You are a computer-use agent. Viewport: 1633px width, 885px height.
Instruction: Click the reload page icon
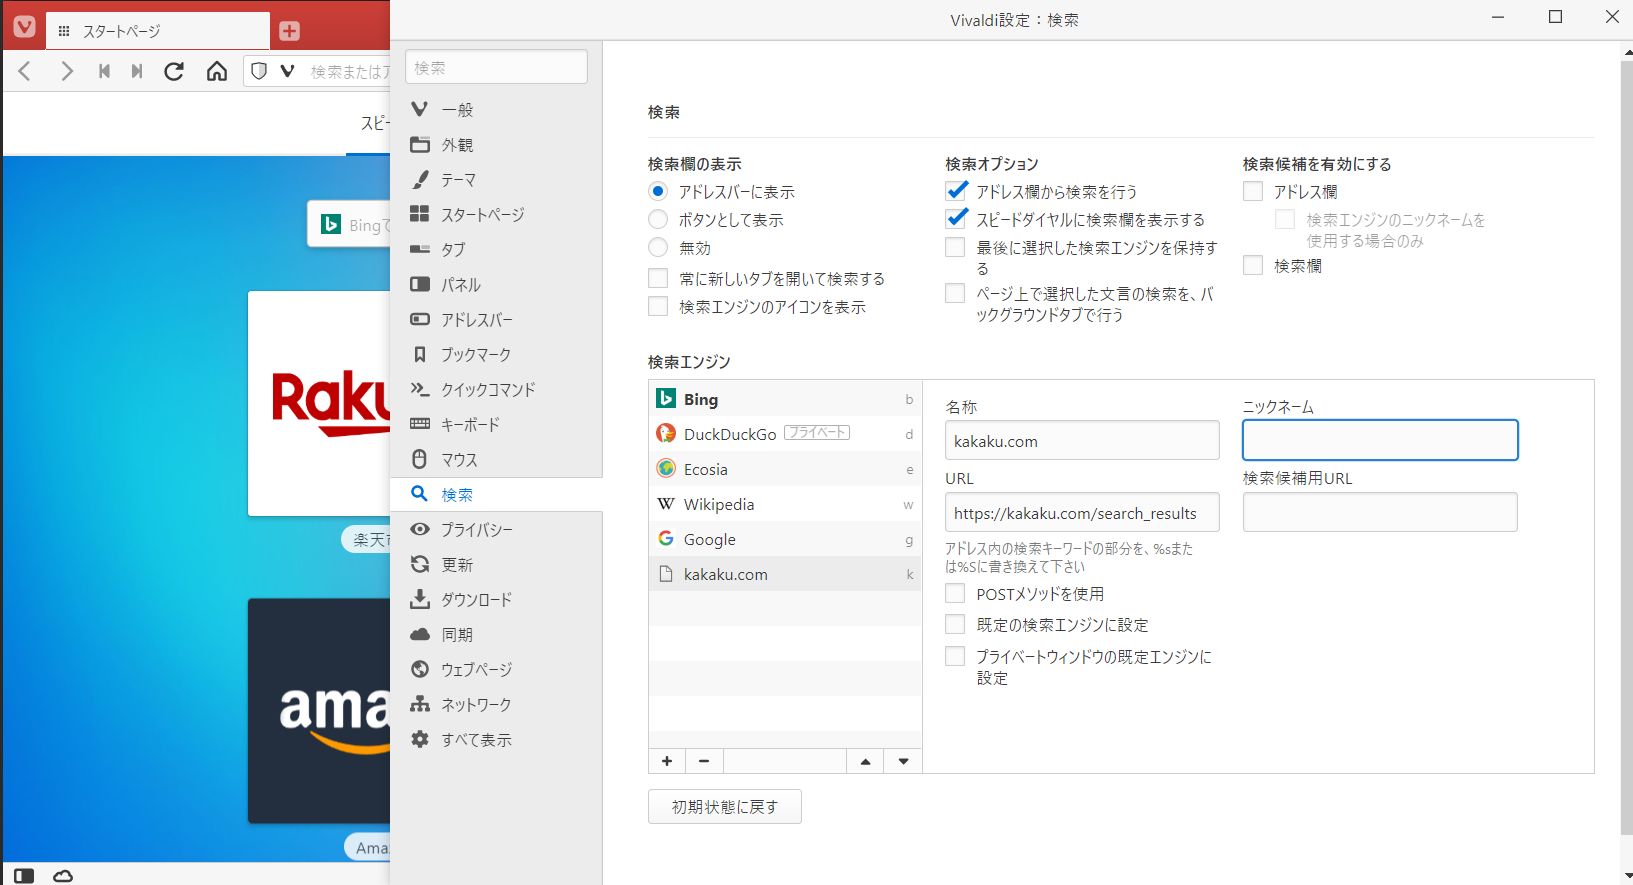coord(174,71)
